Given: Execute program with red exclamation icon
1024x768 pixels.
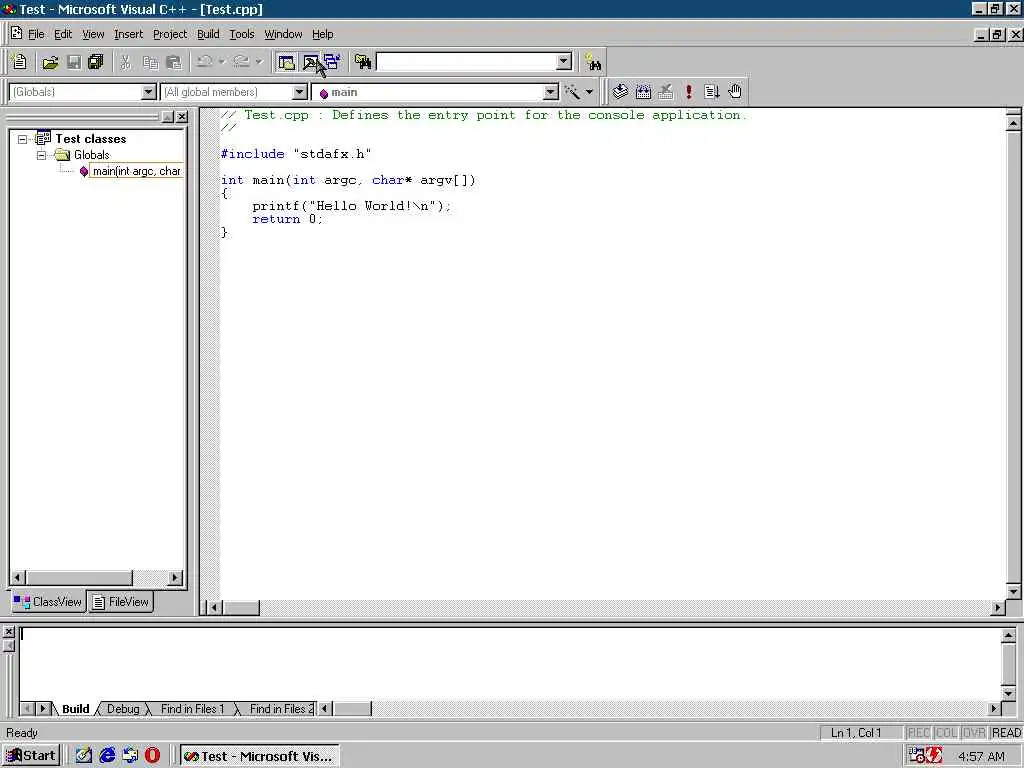Looking at the screenshot, I should (x=688, y=92).
